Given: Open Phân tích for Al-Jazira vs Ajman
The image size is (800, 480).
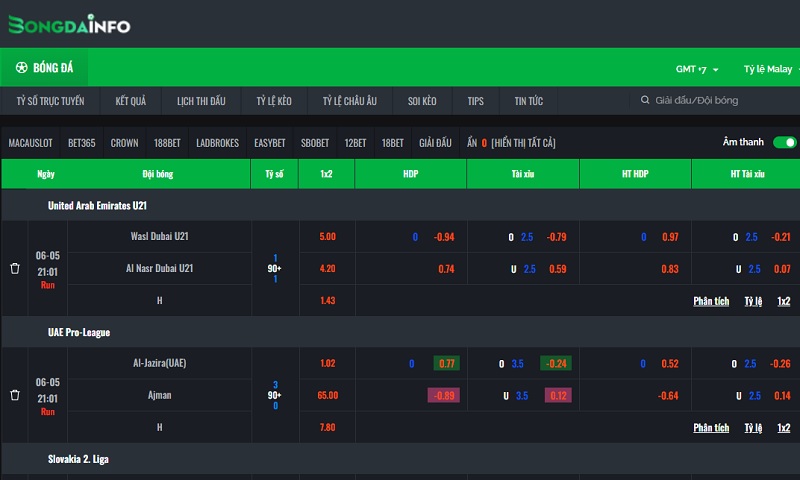Looking at the screenshot, I should pyautogui.click(x=711, y=427).
